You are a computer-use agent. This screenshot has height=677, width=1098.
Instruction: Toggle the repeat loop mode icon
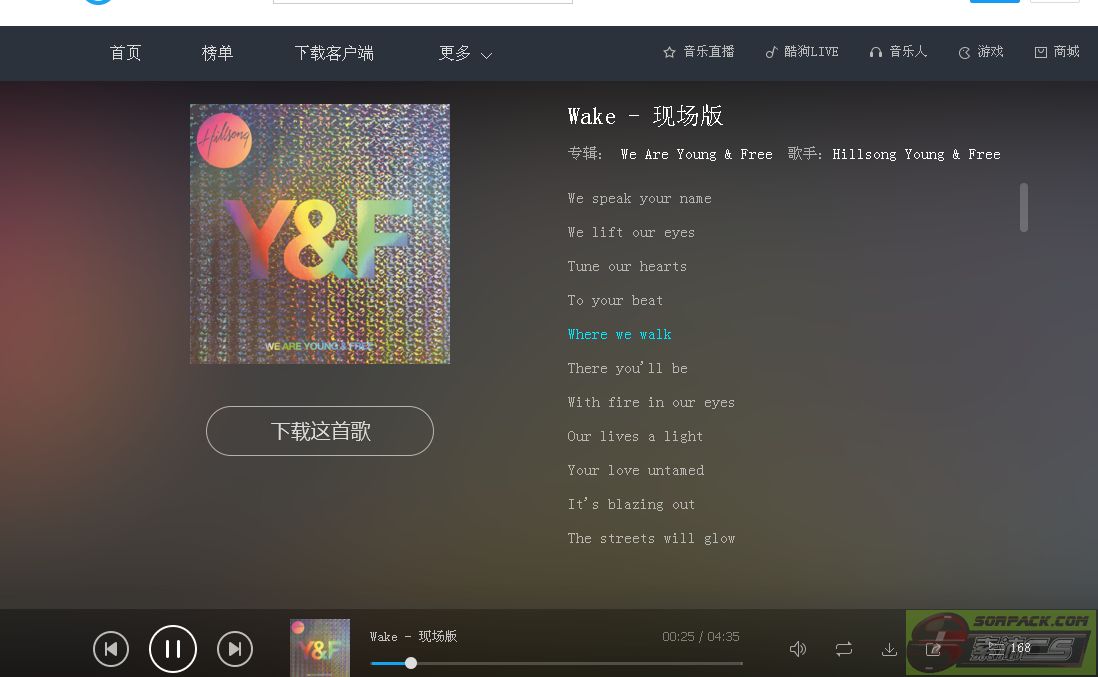click(x=844, y=649)
